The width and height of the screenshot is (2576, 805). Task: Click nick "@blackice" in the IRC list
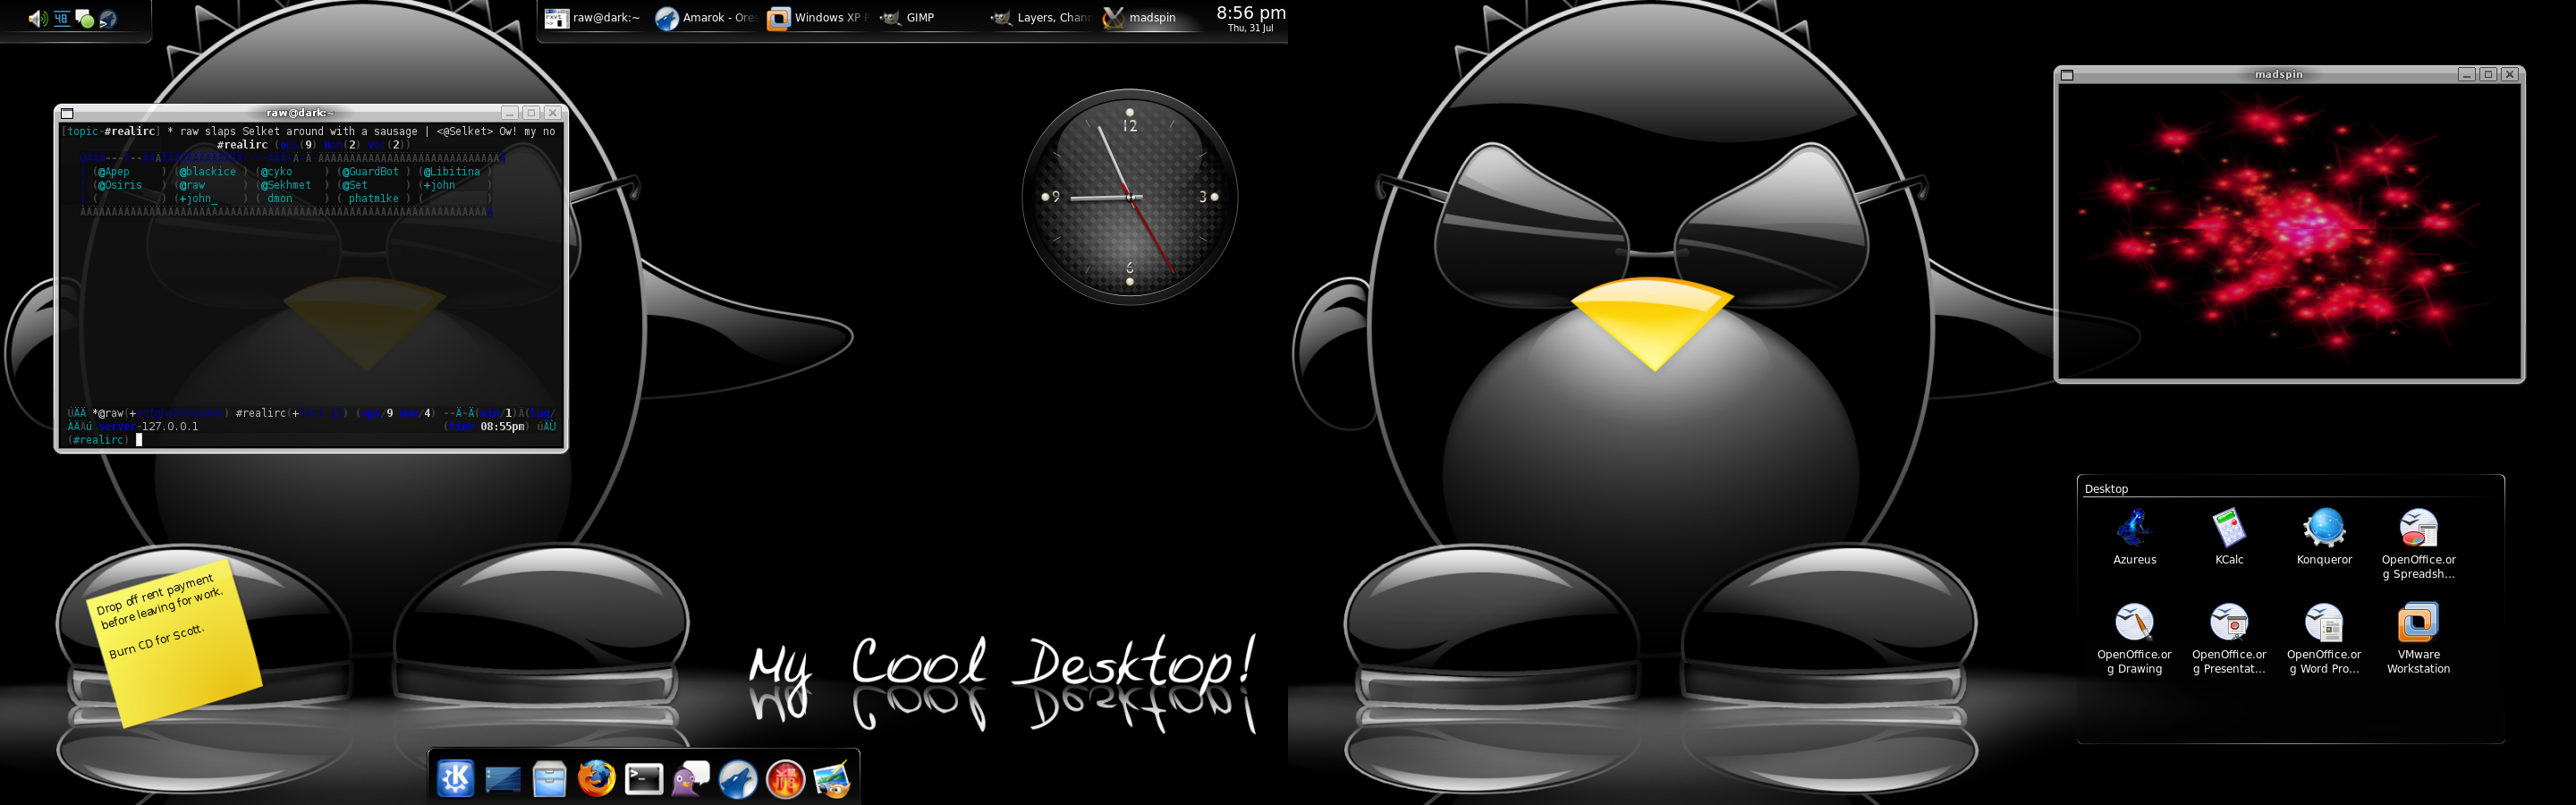click(x=208, y=172)
